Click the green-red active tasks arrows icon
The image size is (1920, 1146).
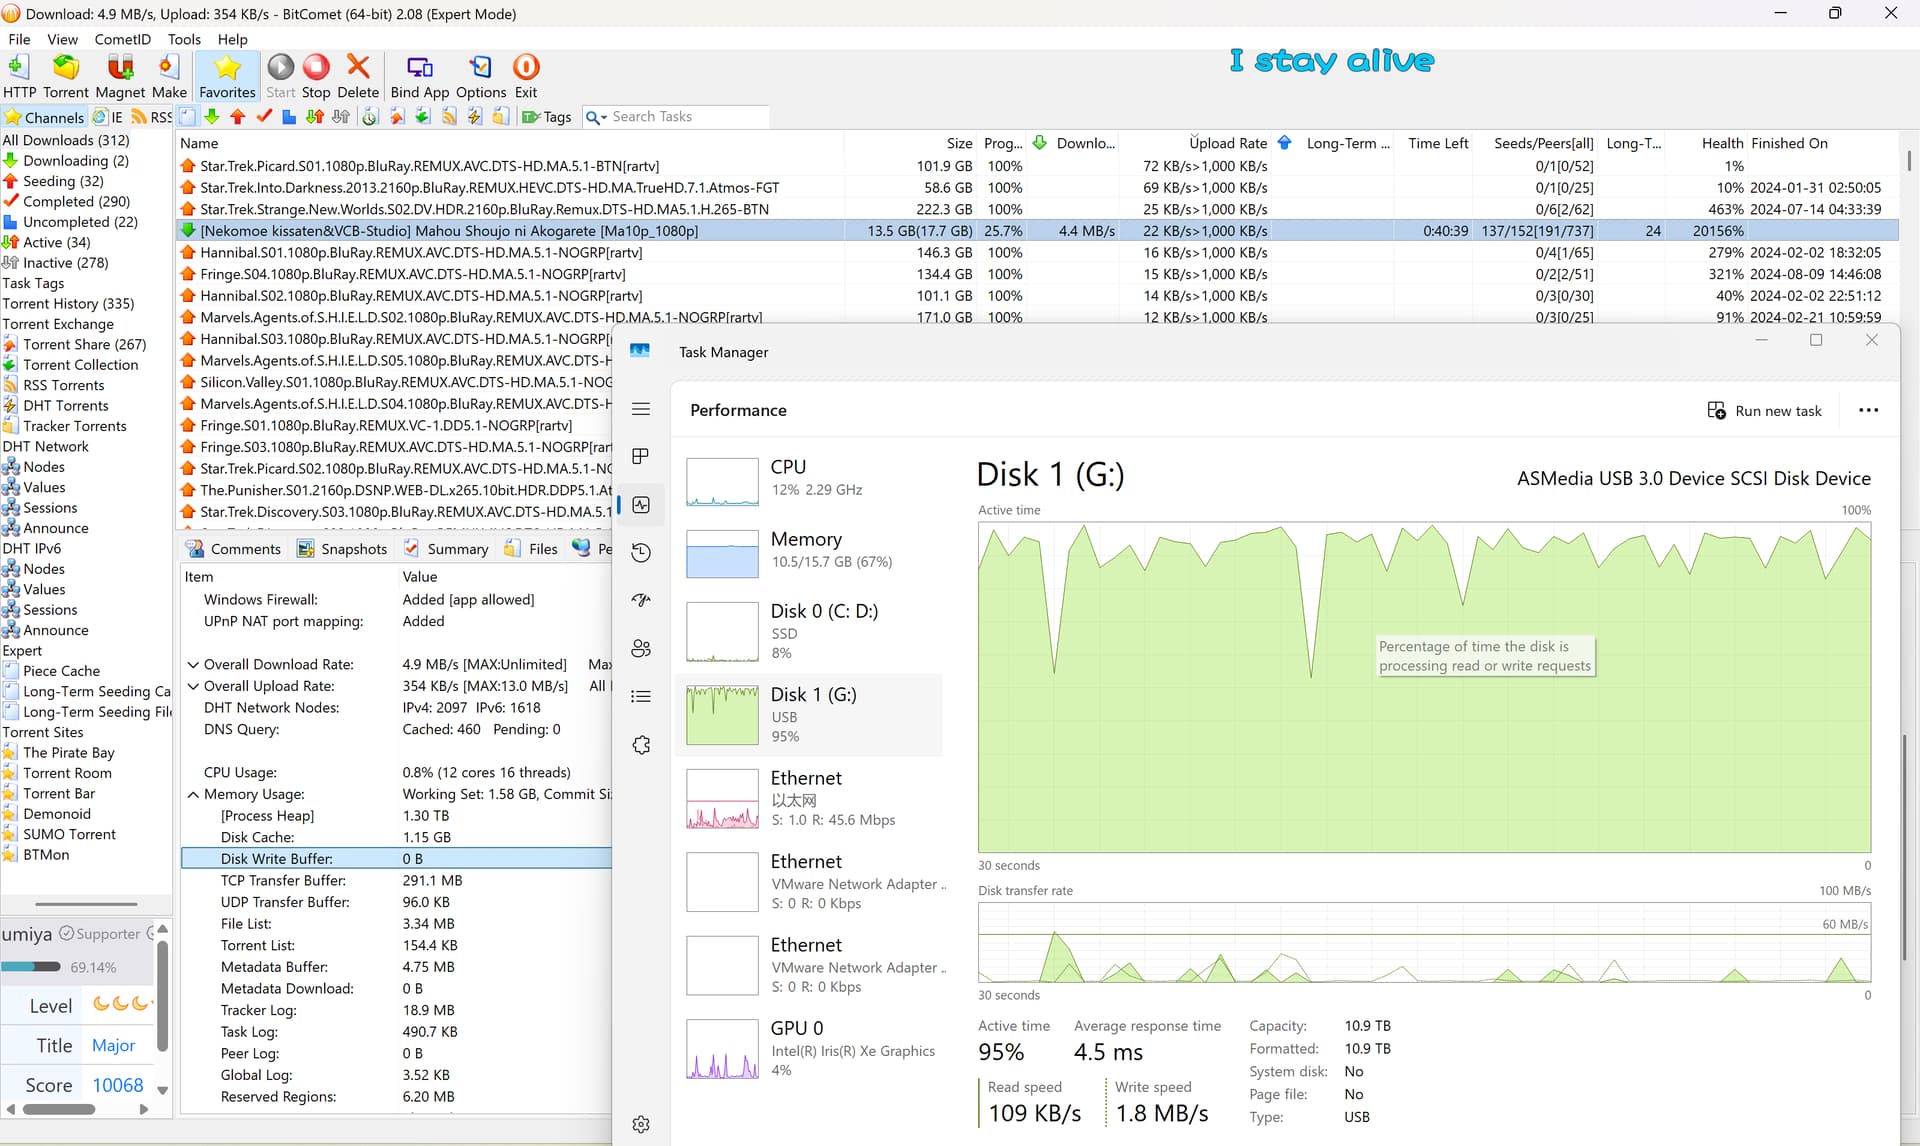click(315, 117)
